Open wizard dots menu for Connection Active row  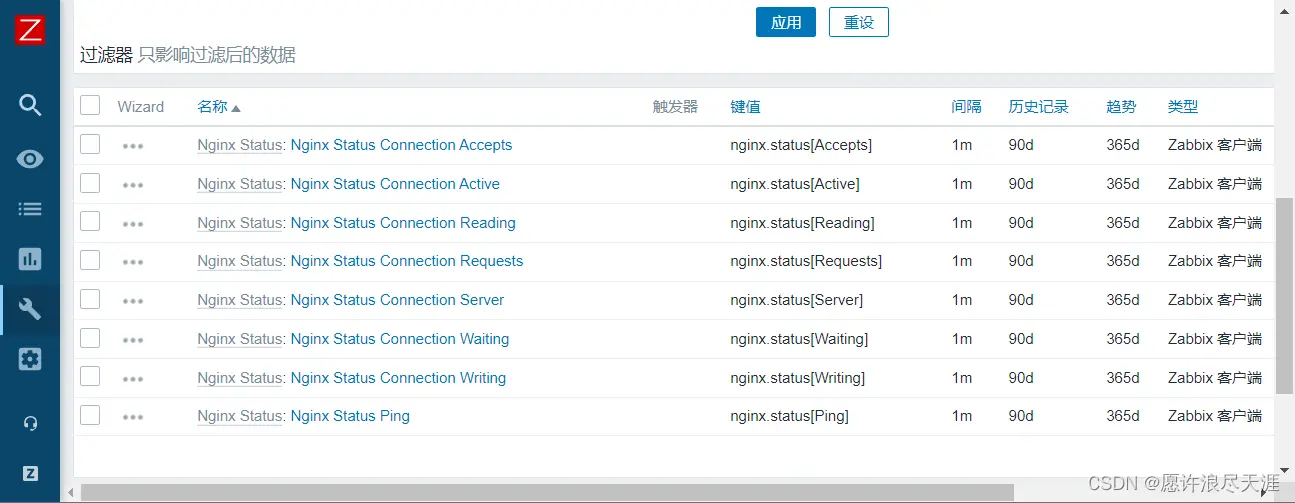[x=133, y=185]
